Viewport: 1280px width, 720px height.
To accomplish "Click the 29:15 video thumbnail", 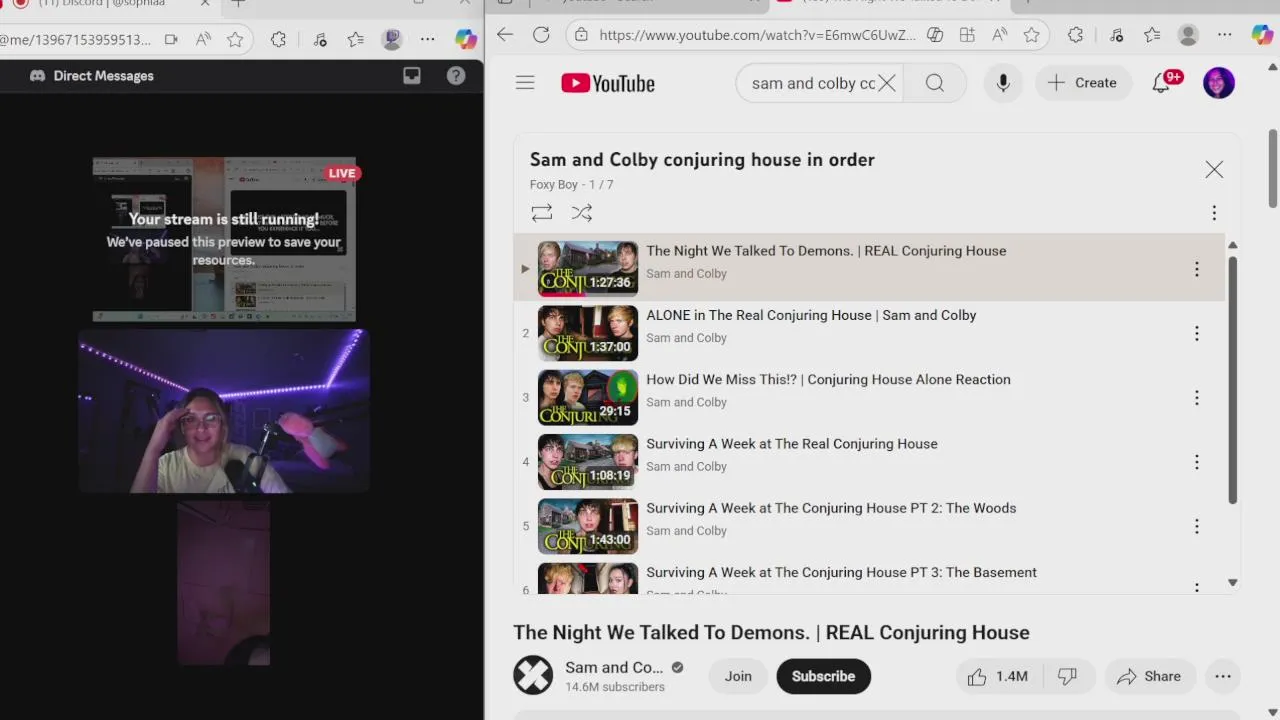I will point(588,398).
